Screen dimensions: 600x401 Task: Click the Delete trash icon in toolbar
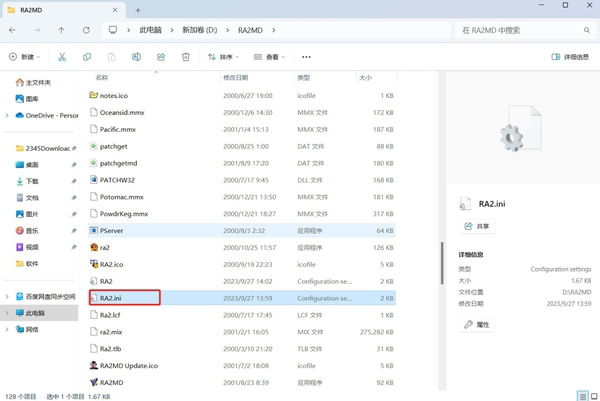point(186,57)
